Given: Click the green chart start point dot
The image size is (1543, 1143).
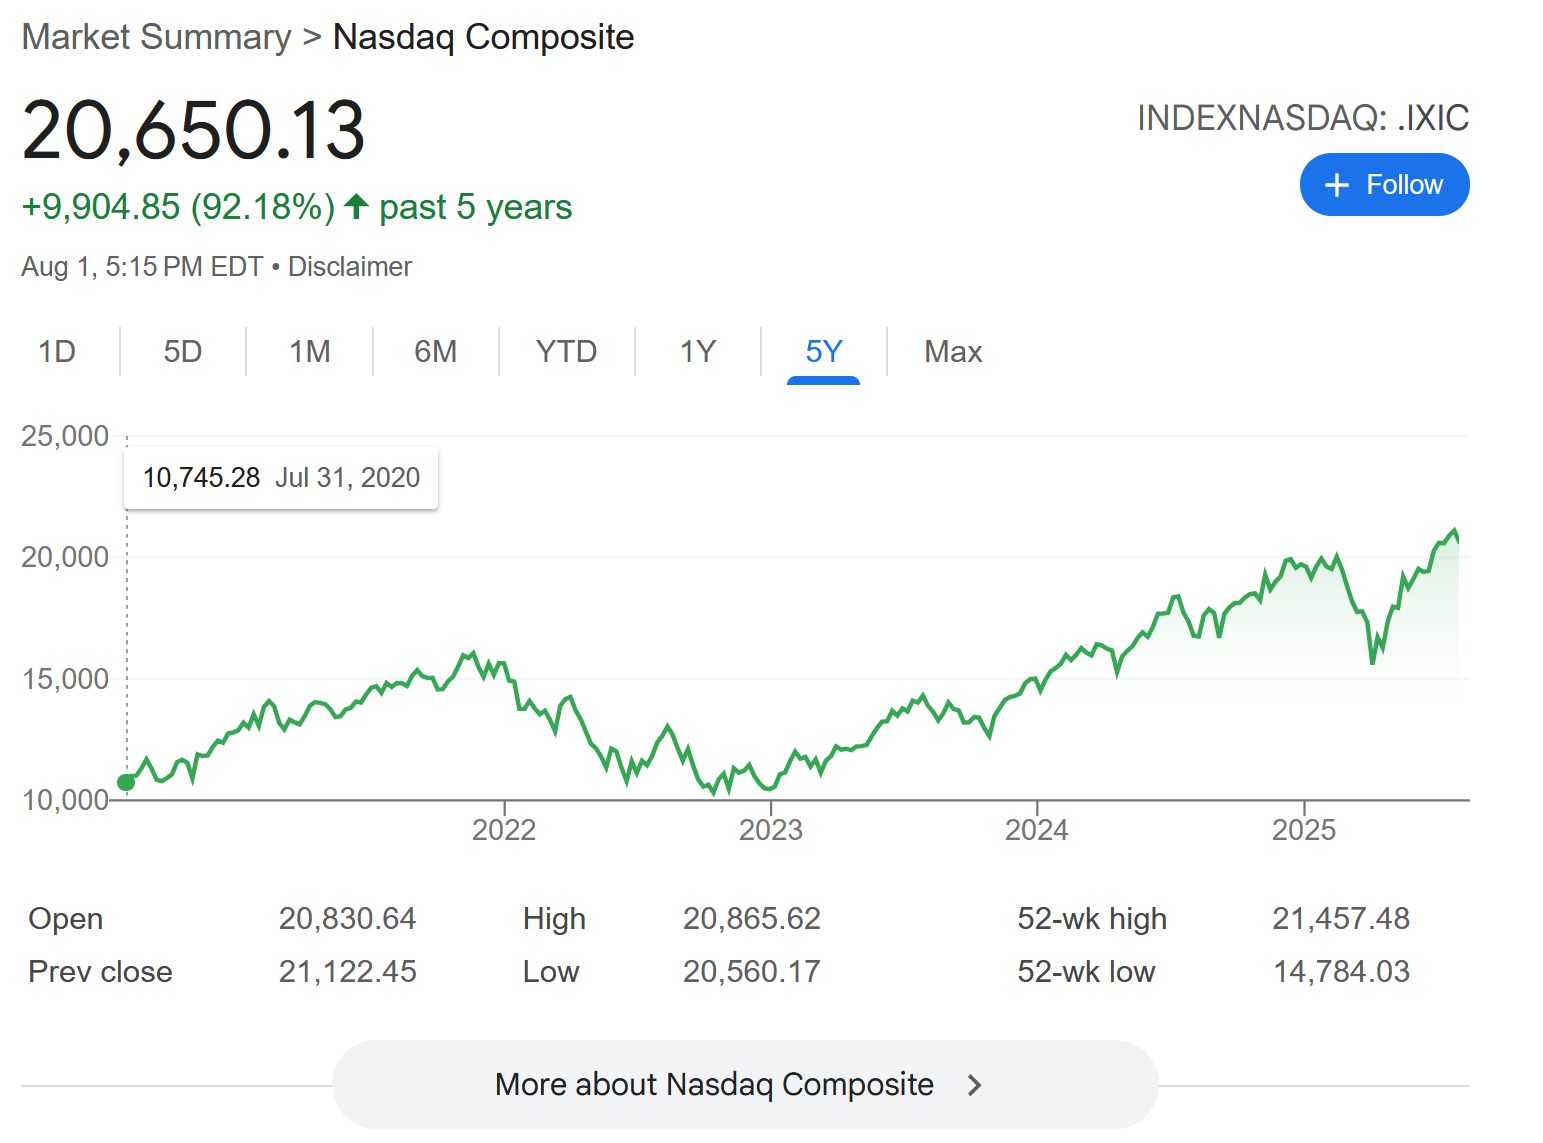Looking at the screenshot, I should 126,782.
